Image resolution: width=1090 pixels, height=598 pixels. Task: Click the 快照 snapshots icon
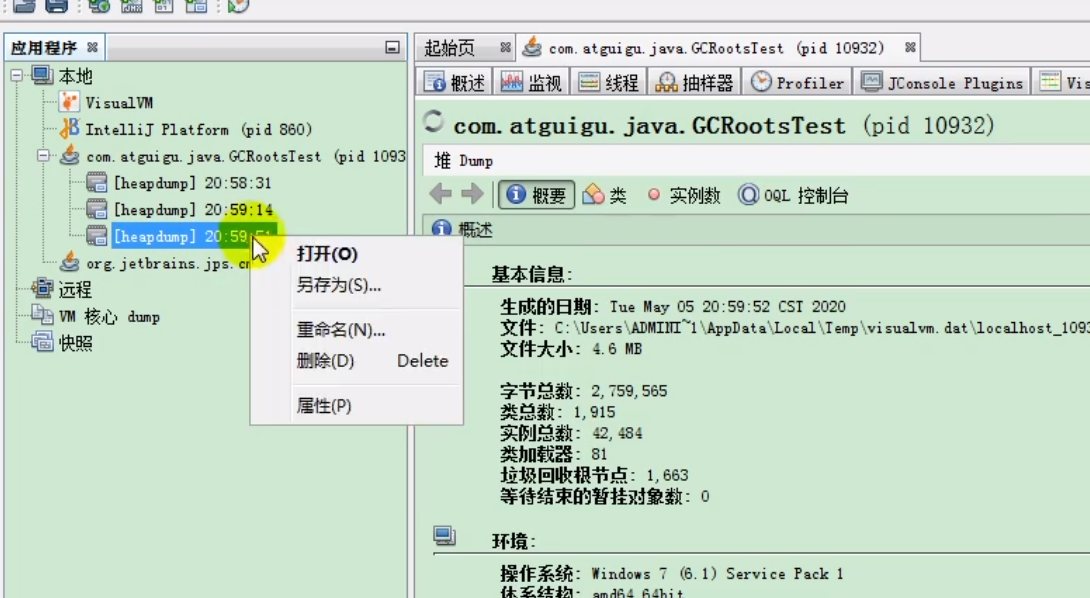[x=42, y=342]
